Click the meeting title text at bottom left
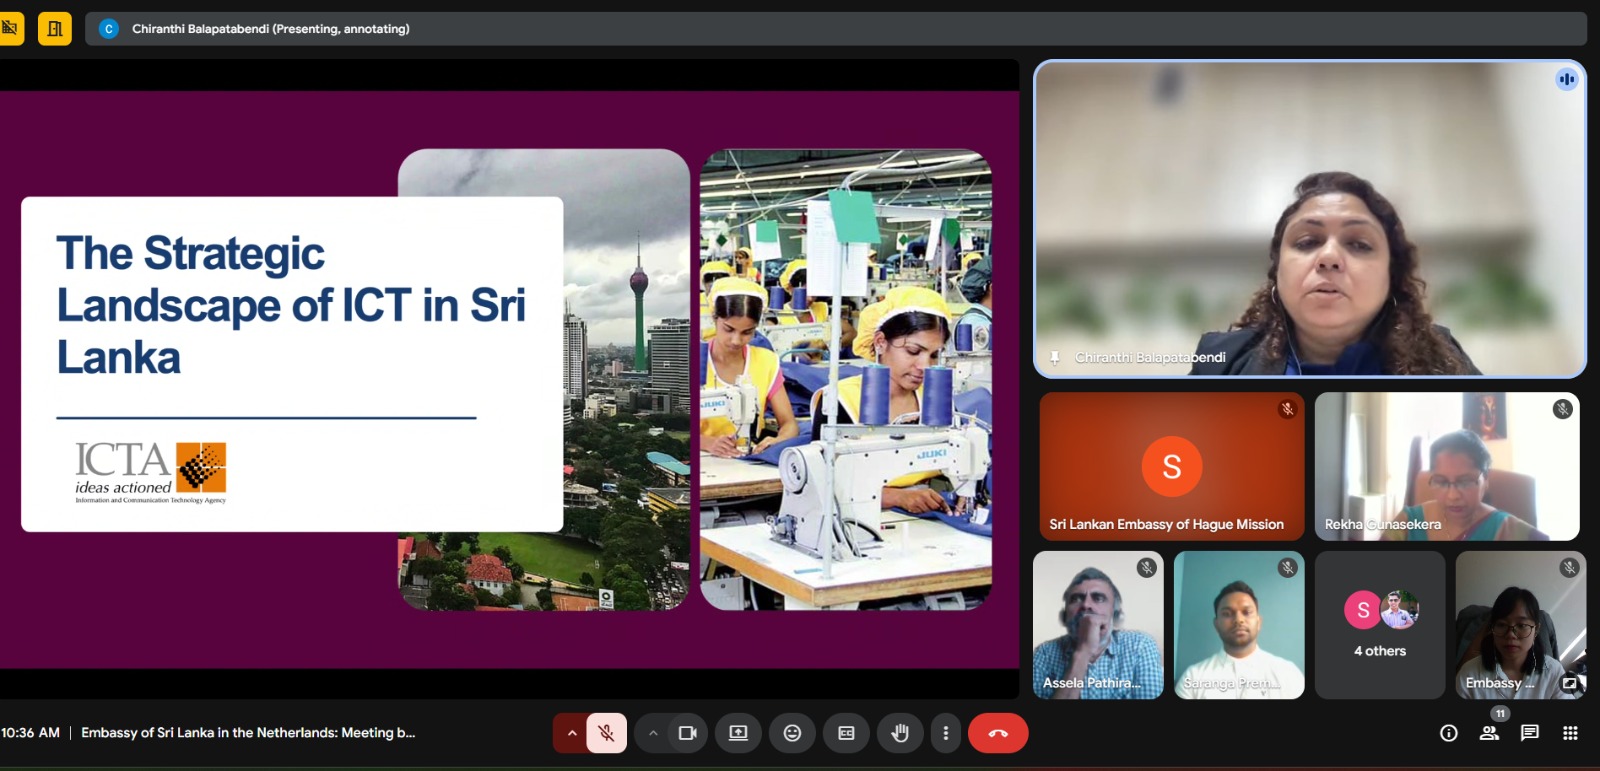This screenshot has width=1600, height=771. tap(248, 733)
